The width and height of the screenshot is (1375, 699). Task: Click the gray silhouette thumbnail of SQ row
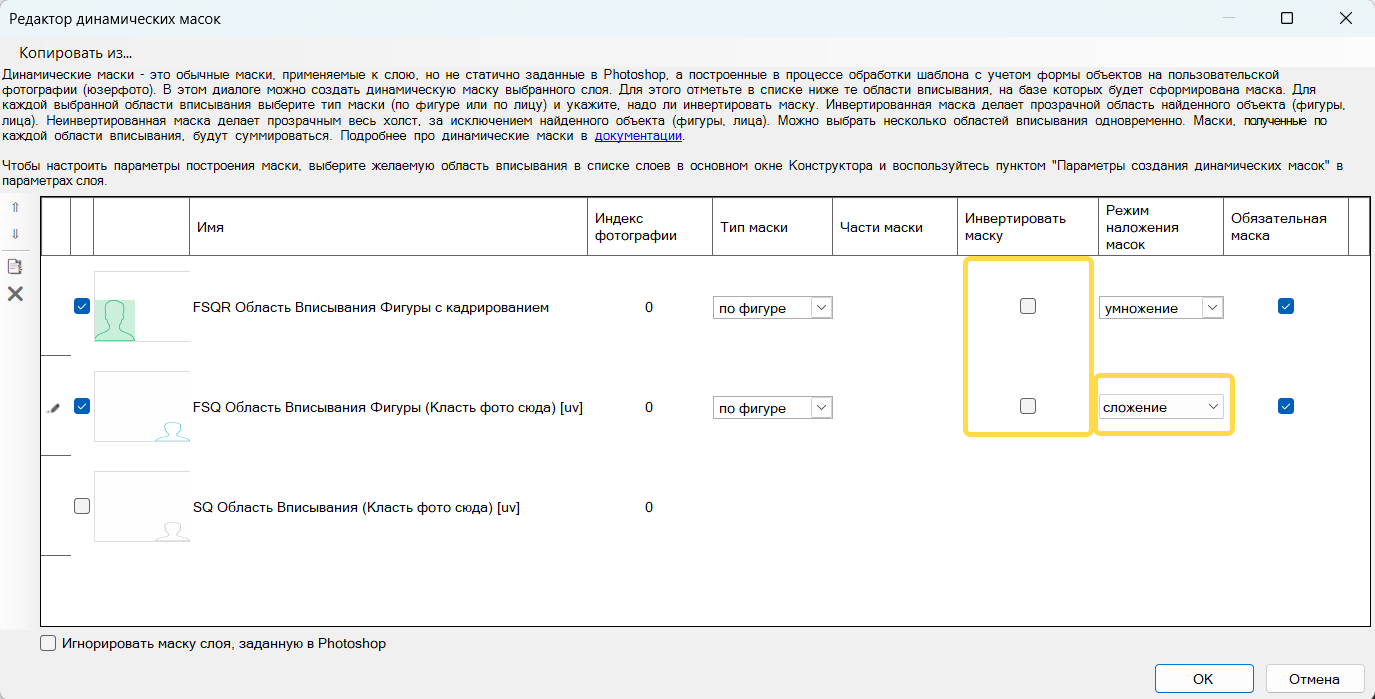click(172, 530)
